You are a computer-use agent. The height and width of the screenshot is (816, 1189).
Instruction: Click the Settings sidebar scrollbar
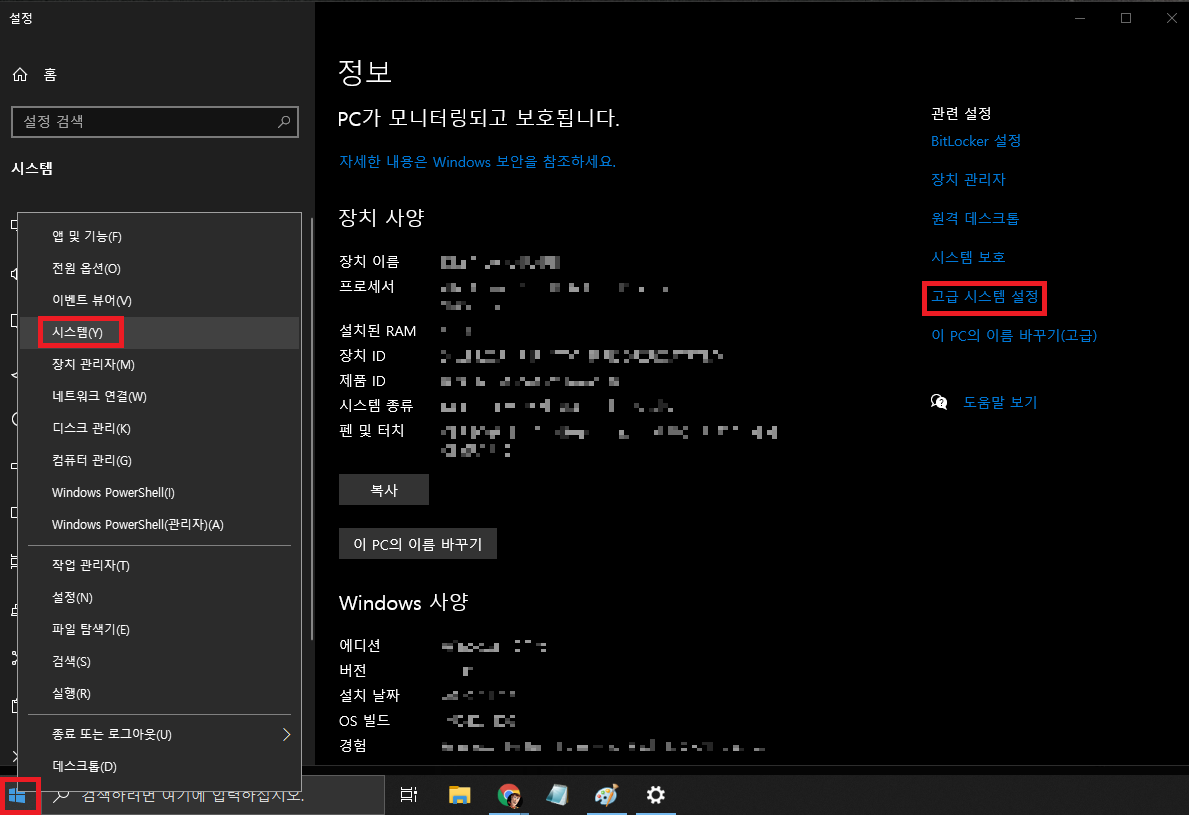point(312,429)
